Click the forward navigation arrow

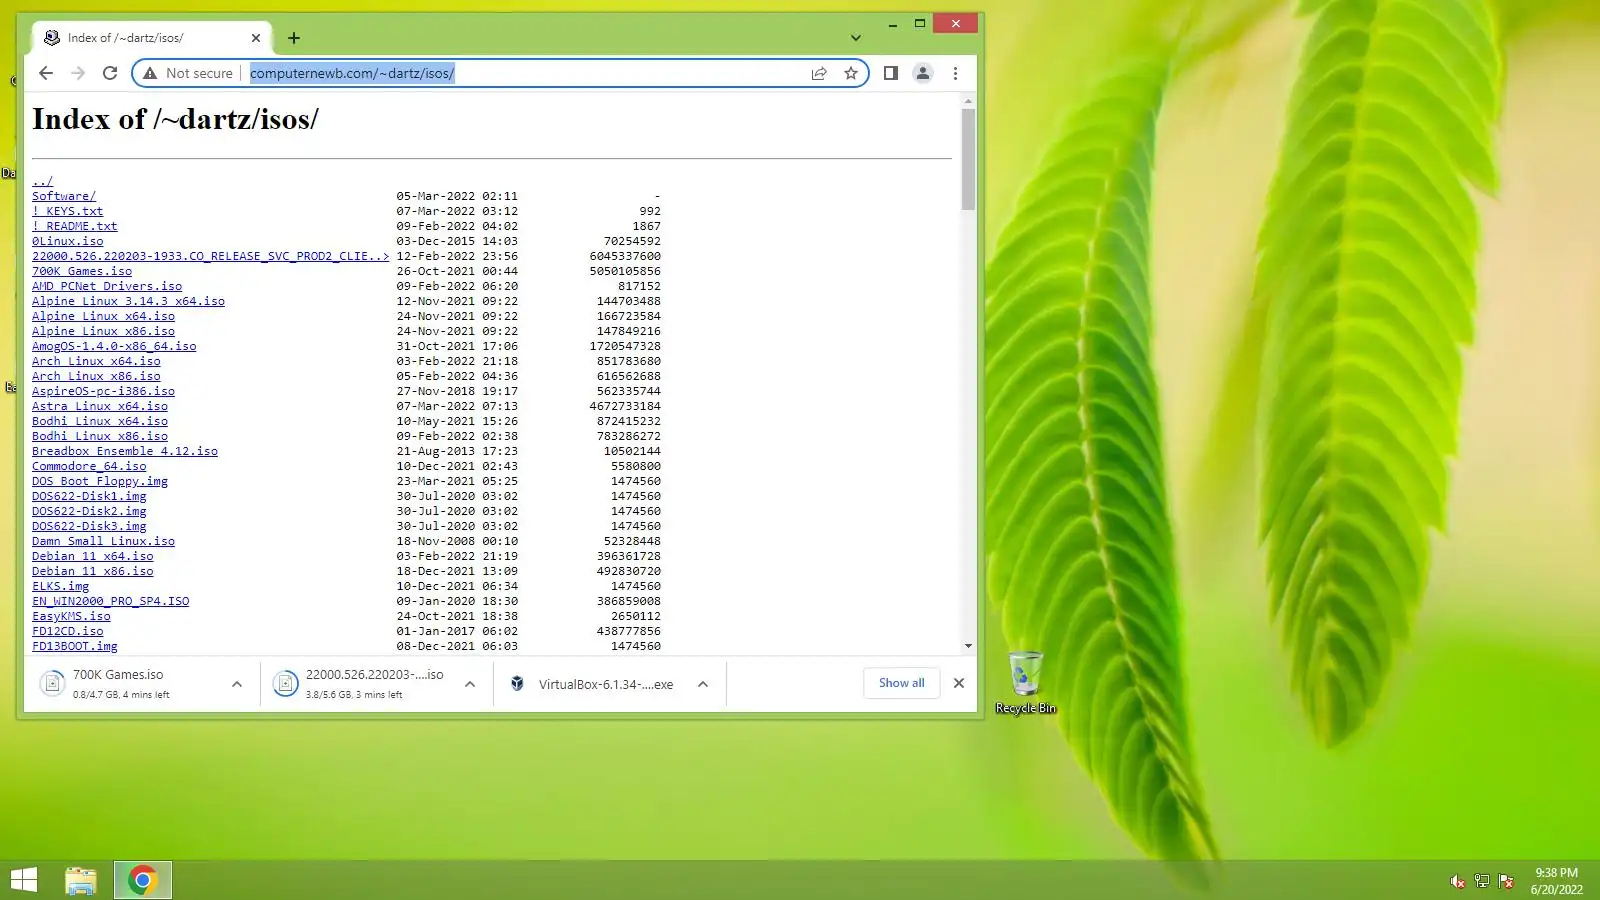click(x=78, y=73)
